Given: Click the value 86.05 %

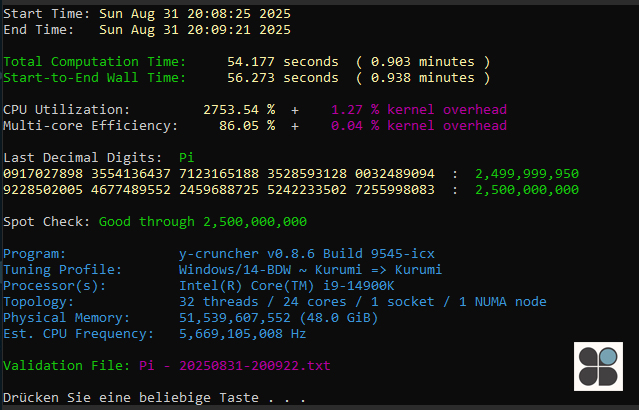Looking at the screenshot, I should (x=247, y=126).
